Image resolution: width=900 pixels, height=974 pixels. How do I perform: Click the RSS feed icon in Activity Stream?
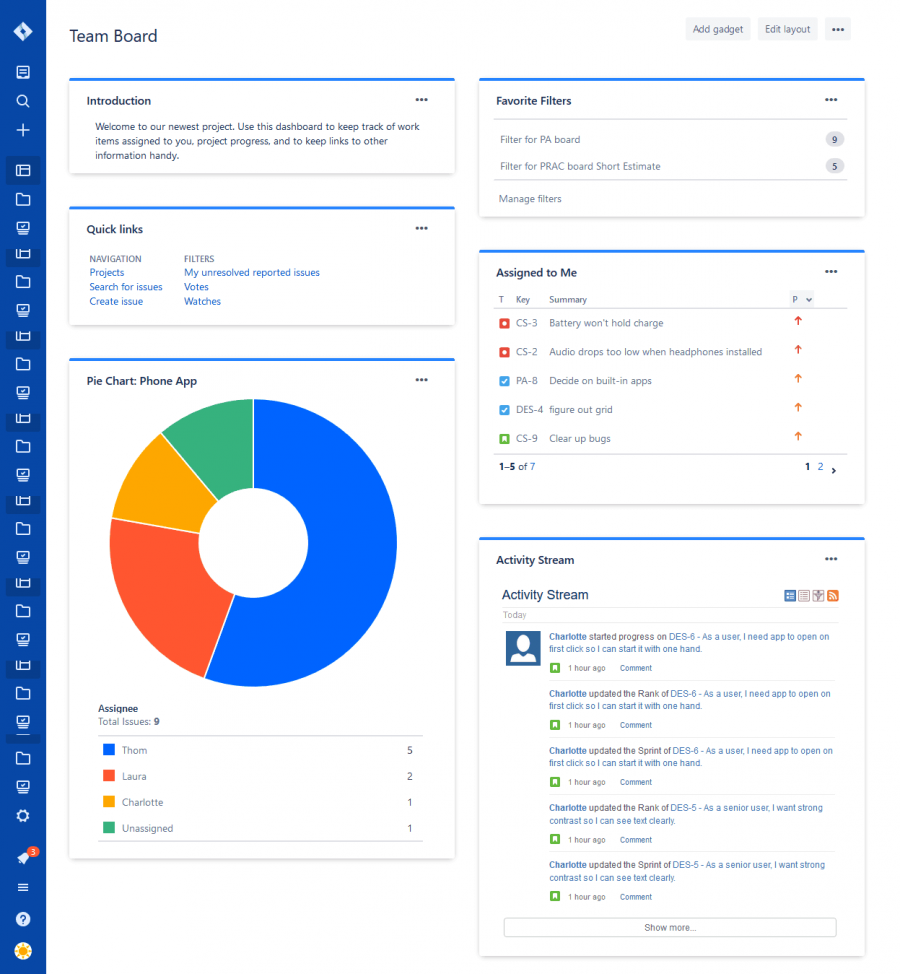[833, 595]
